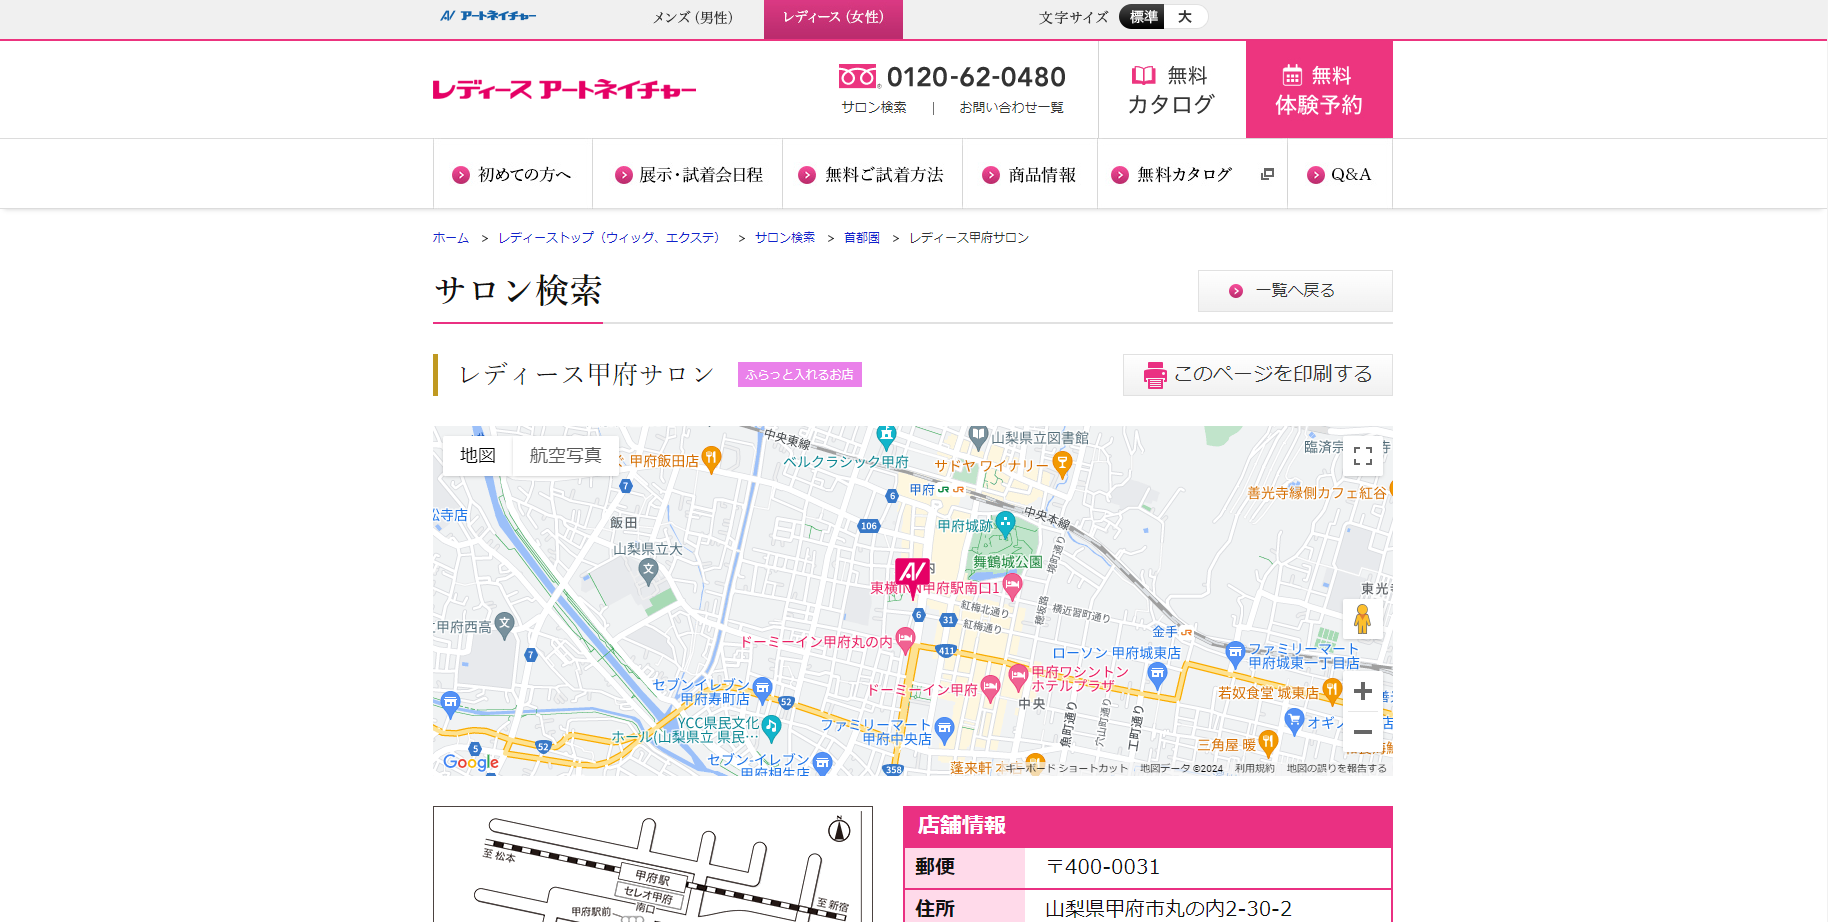
Task: Select the レディース (女性) tab
Action: (x=833, y=19)
